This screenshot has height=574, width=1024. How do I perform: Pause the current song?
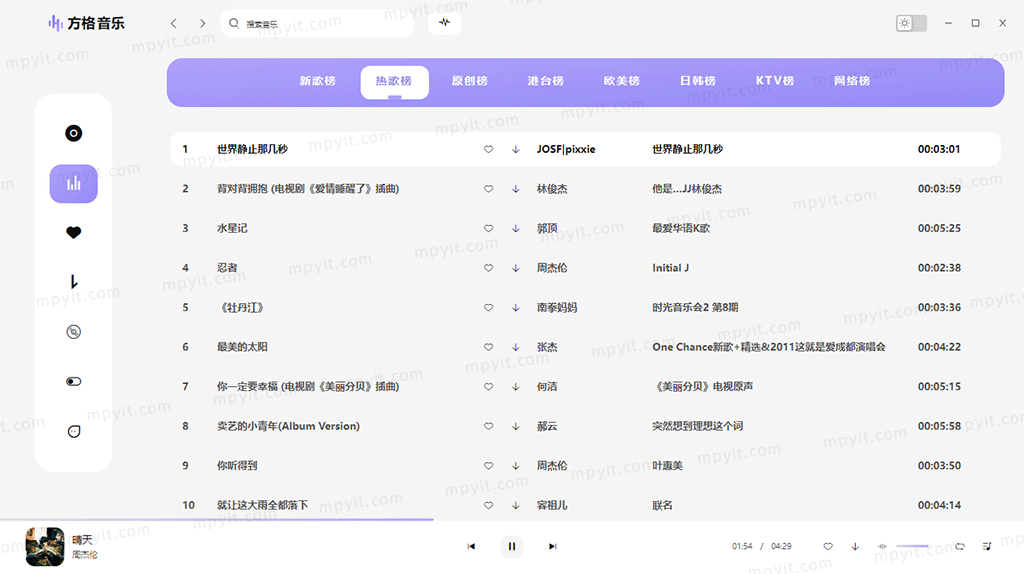(512, 547)
